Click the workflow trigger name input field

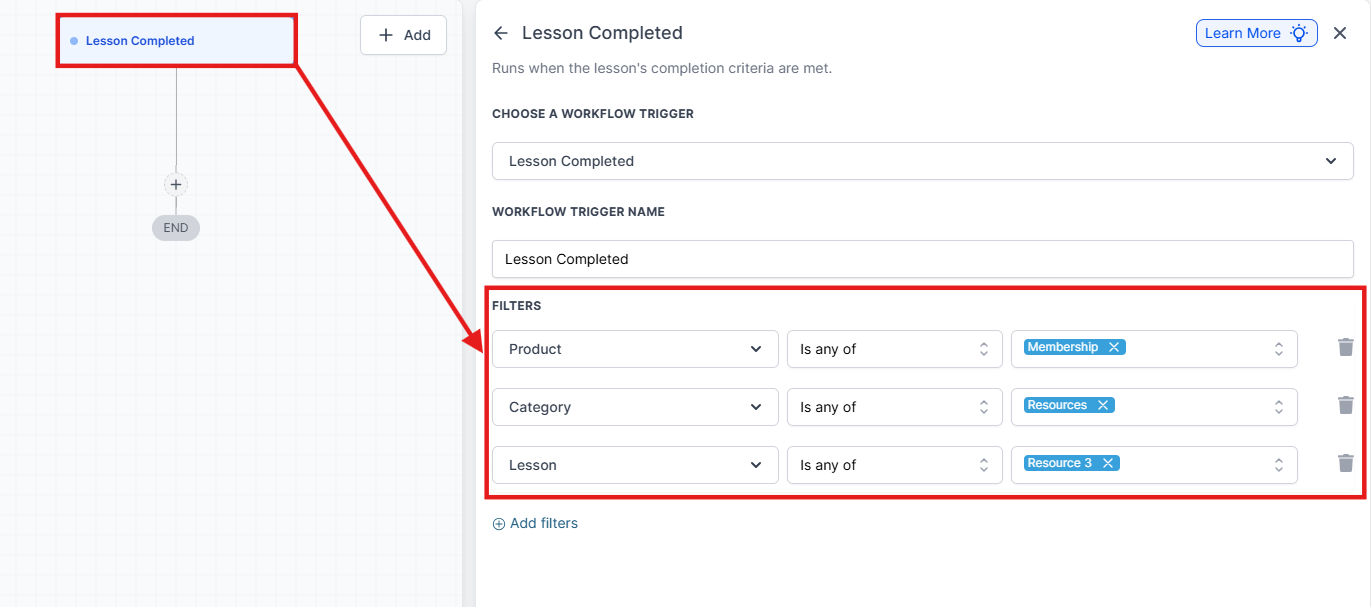[922, 259]
